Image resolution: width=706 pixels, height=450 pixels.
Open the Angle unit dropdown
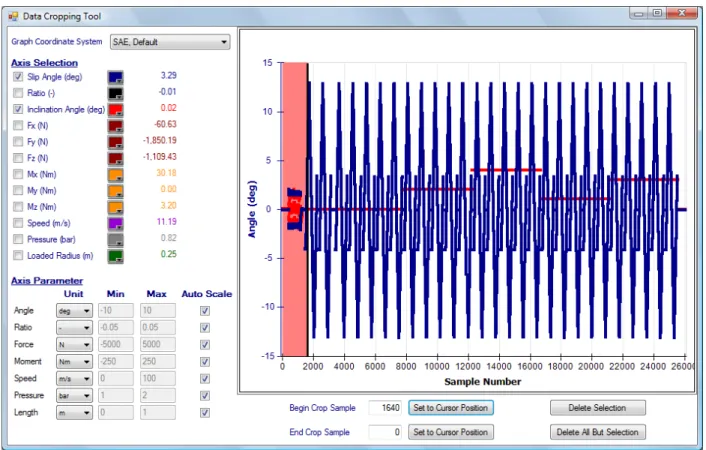[x=74, y=311]
